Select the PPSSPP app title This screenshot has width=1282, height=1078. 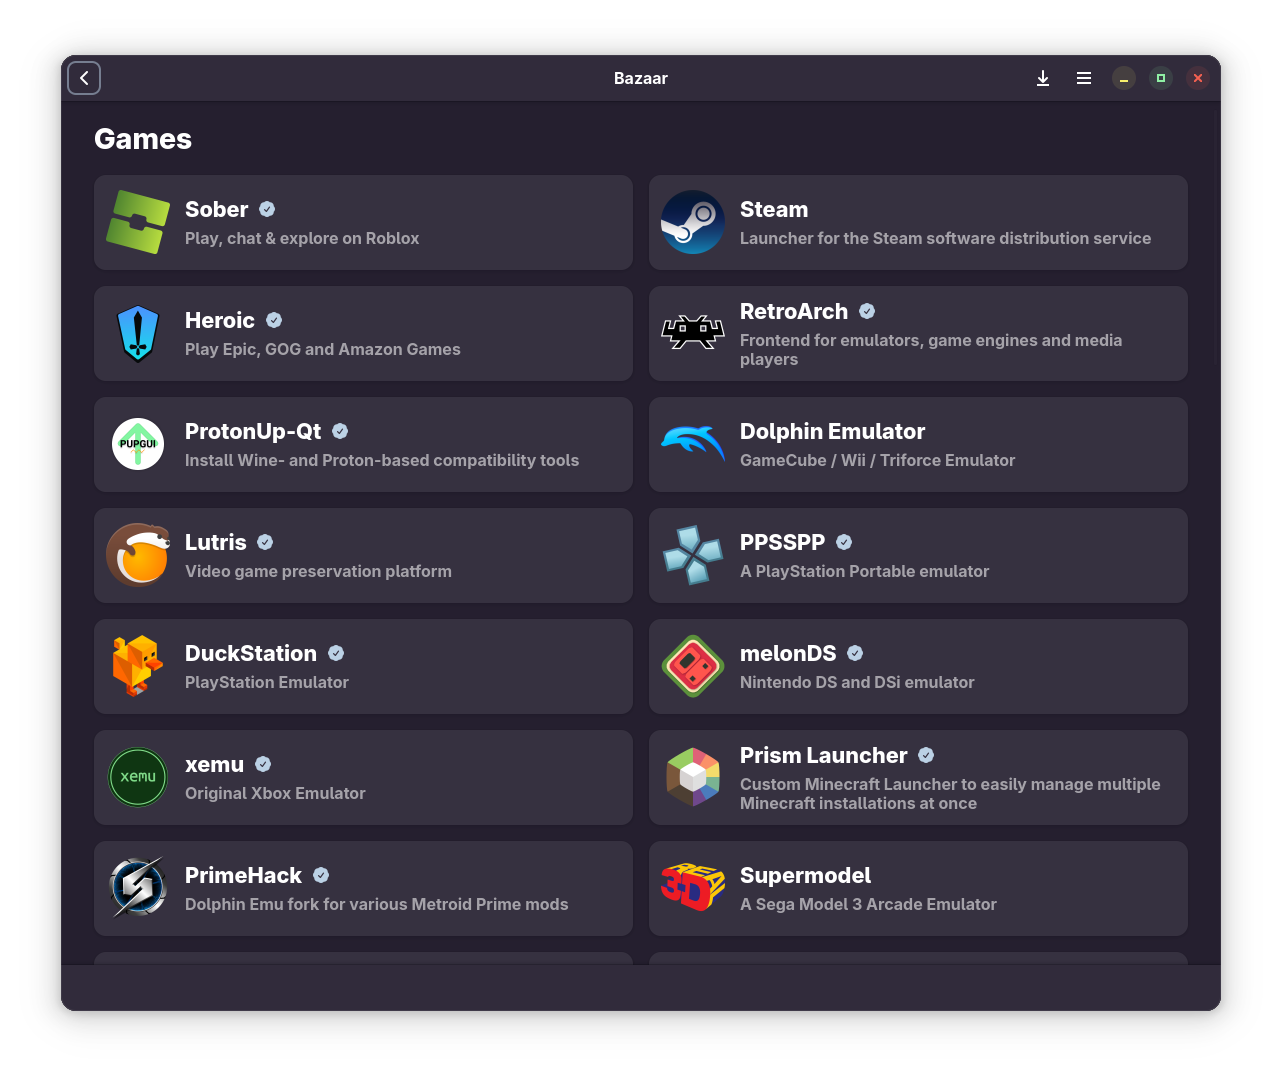pyautogui.click(x=783, y=542)
